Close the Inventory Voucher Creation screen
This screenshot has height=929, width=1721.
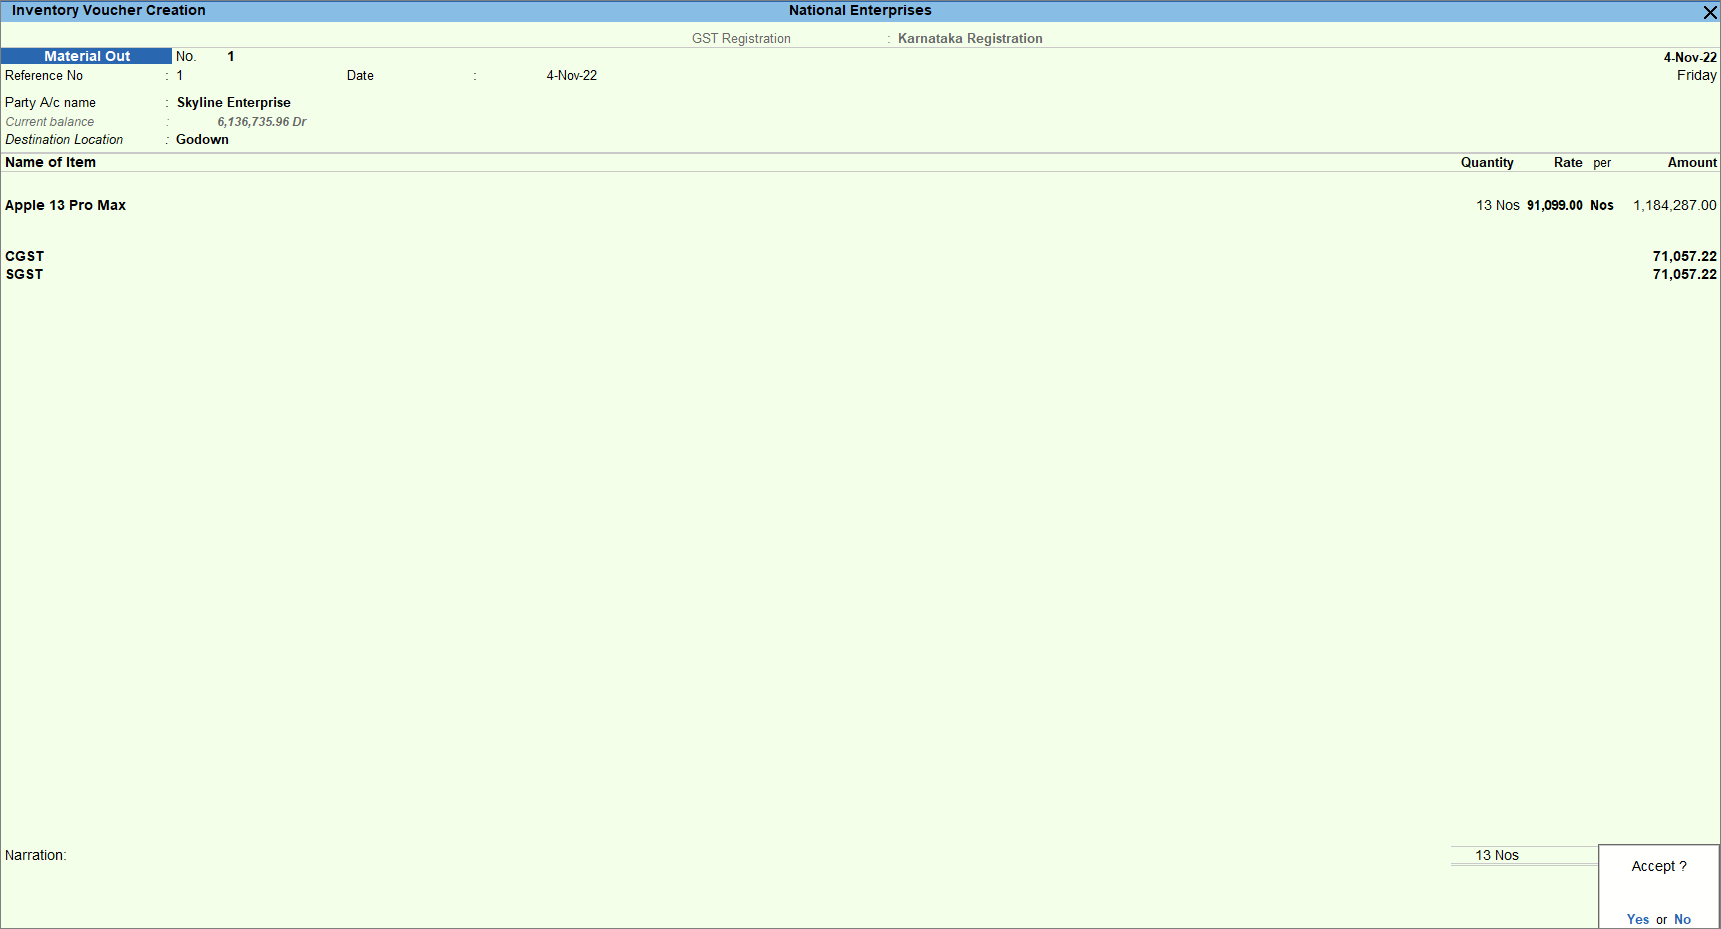click(x=1710, y=12)
